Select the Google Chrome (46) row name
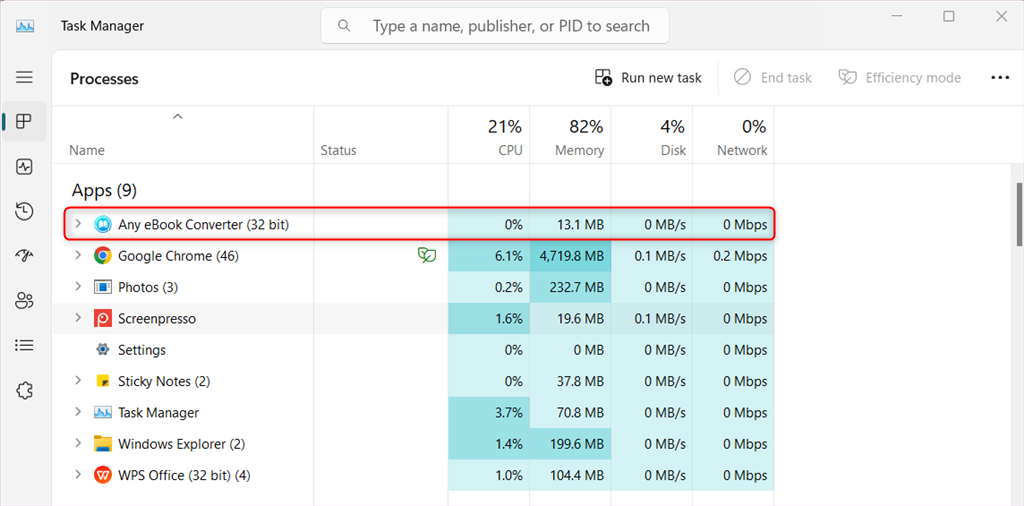This screenshot has height=506, width=1024. [x=178, y=256]
